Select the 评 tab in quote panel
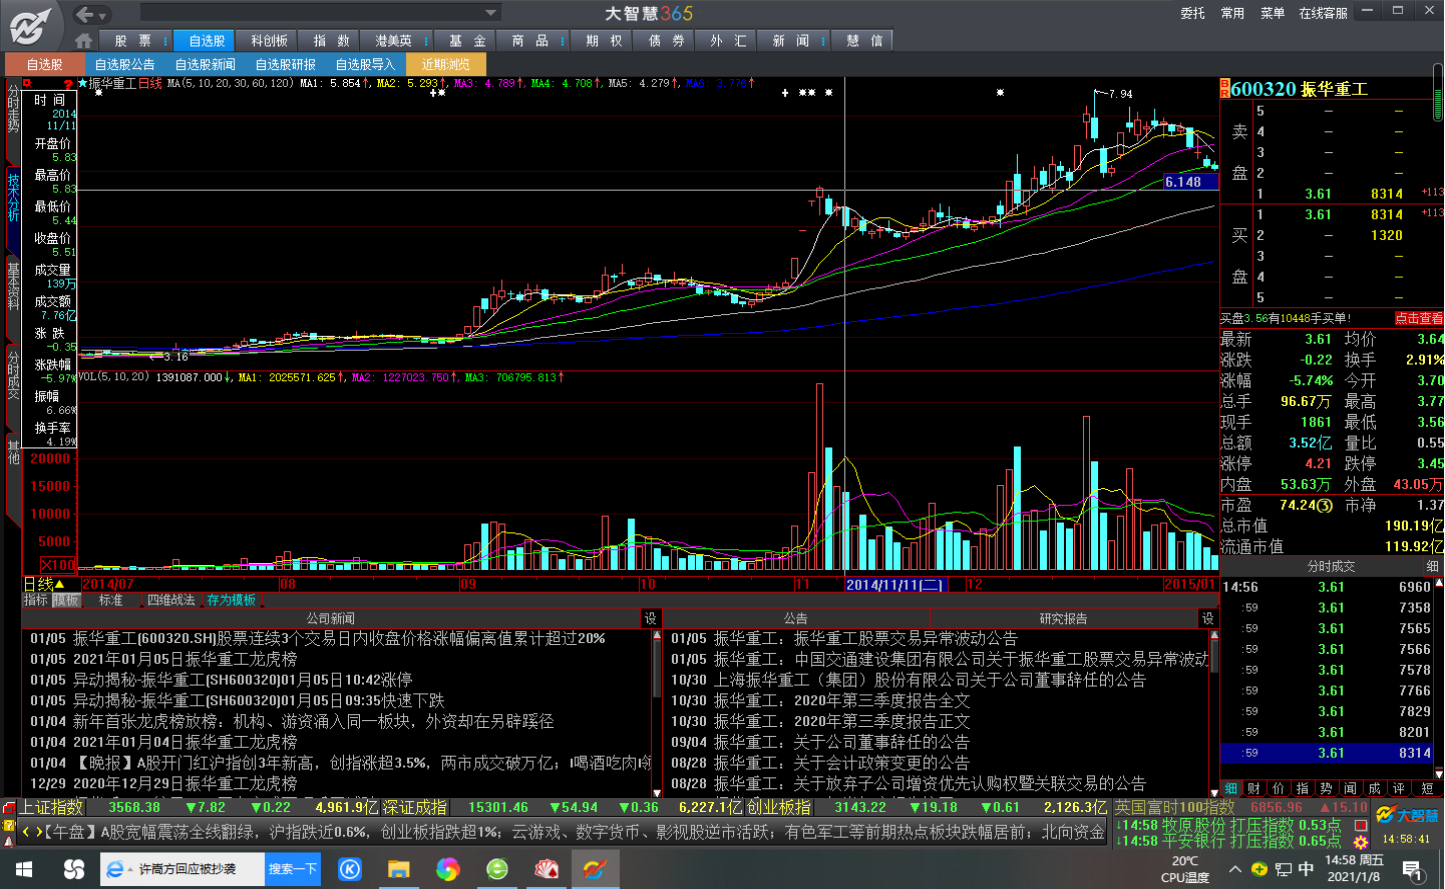 1399,789
